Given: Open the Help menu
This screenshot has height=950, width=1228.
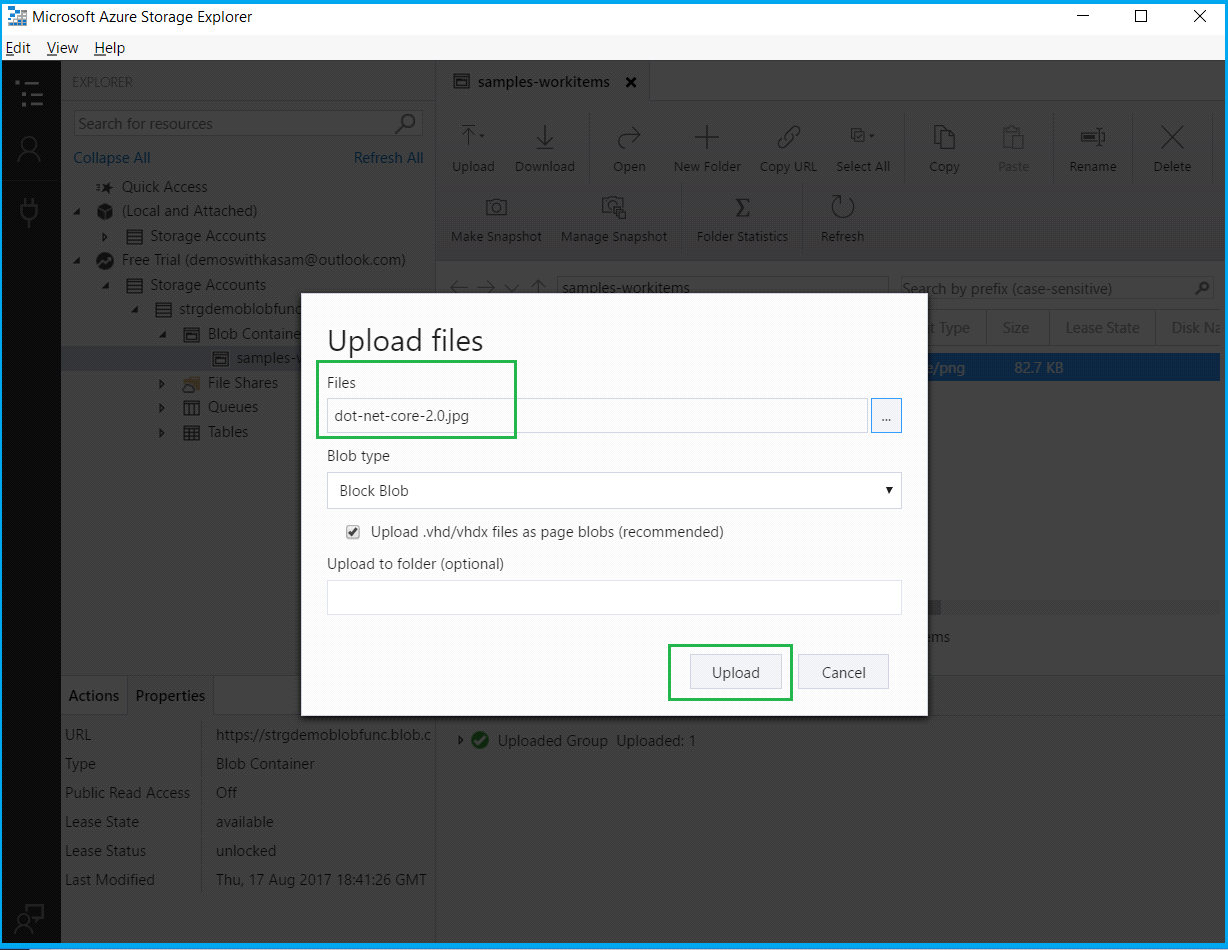Looking at the screenshot, I should [110, 48].
